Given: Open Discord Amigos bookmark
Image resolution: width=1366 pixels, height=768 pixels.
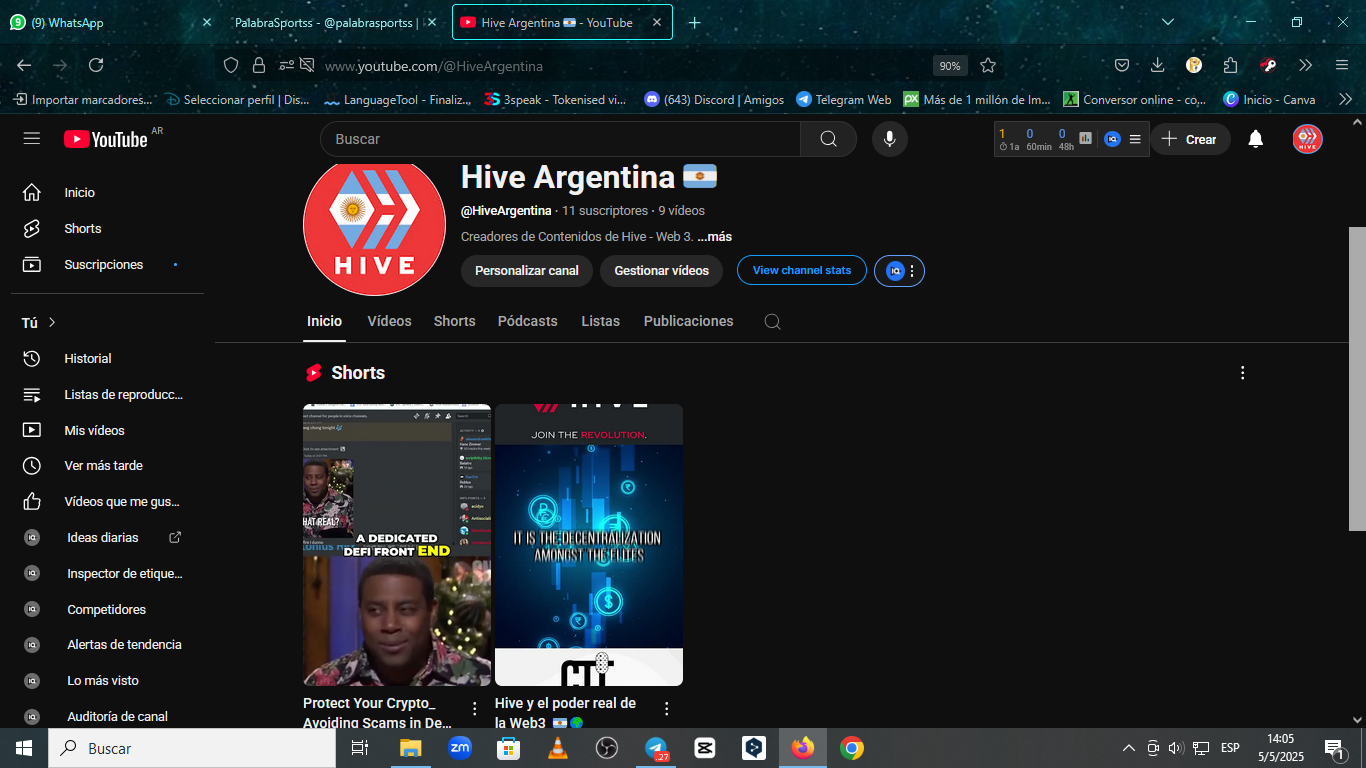Looking at the screenshot, I should point(714,99).
